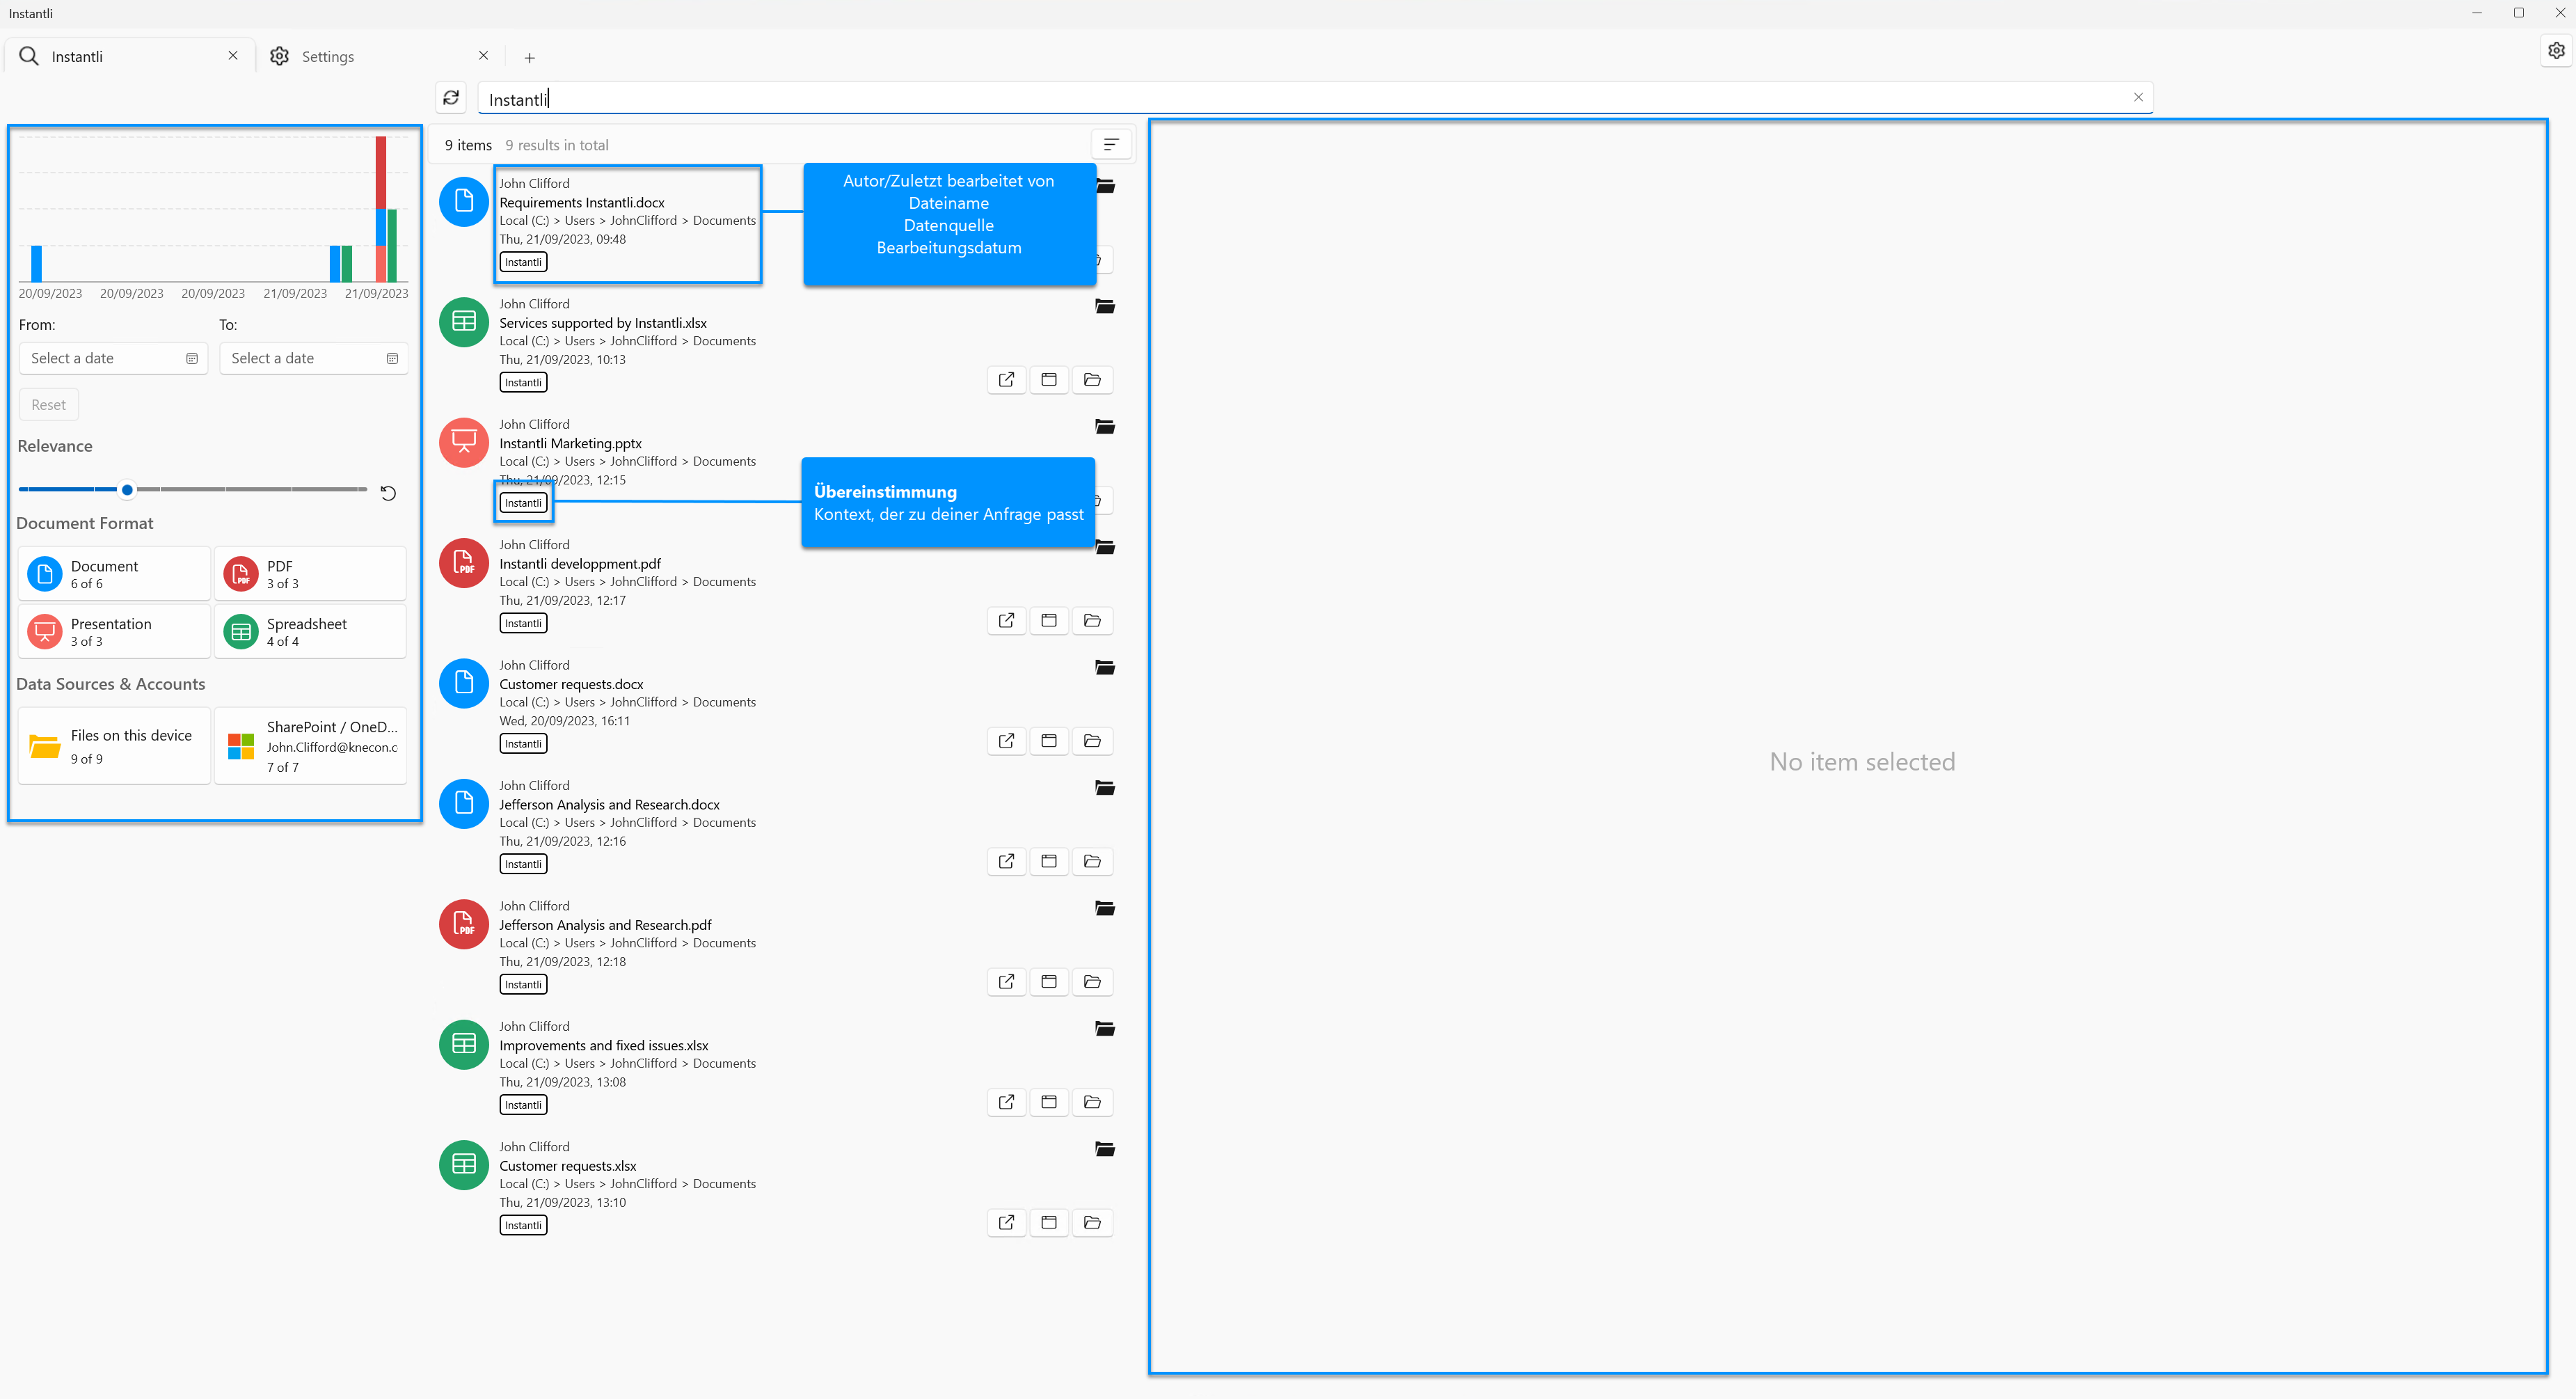Open Customer requests.xlsx in external app
This screenshot has width=2576, height=1399.
pyautogui.click(x=1006, y=1222)
